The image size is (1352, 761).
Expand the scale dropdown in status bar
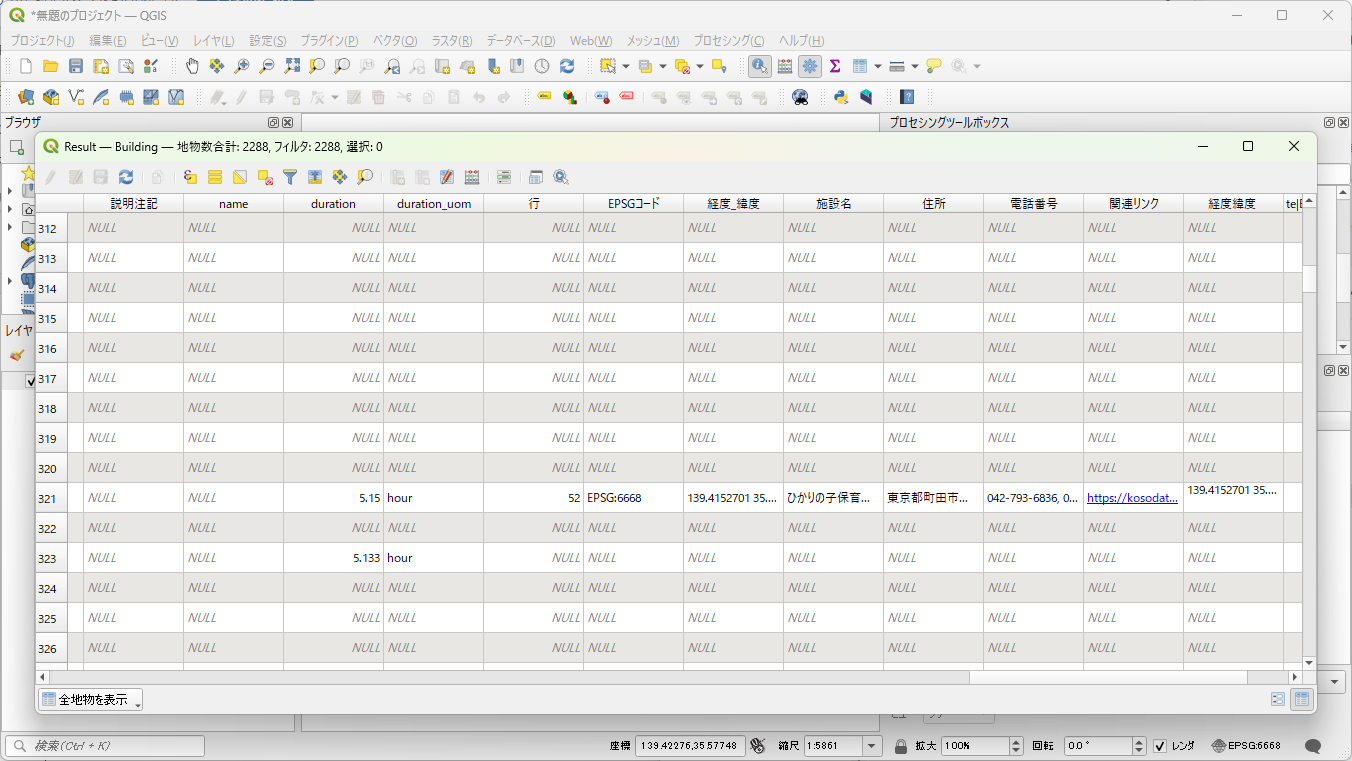(x=872, y=746)
